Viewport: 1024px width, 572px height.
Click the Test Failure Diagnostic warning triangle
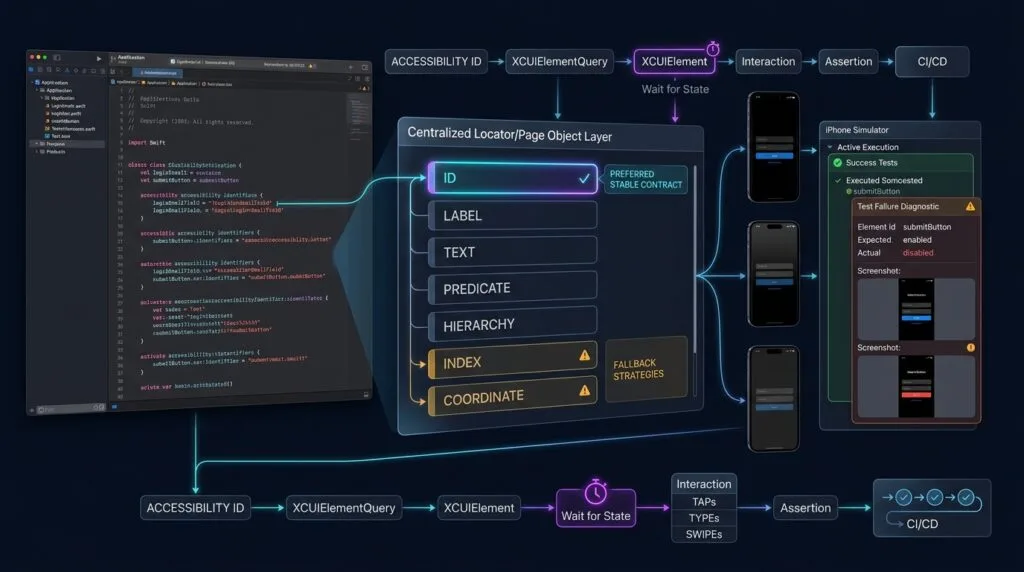click(x=970, y=206)
